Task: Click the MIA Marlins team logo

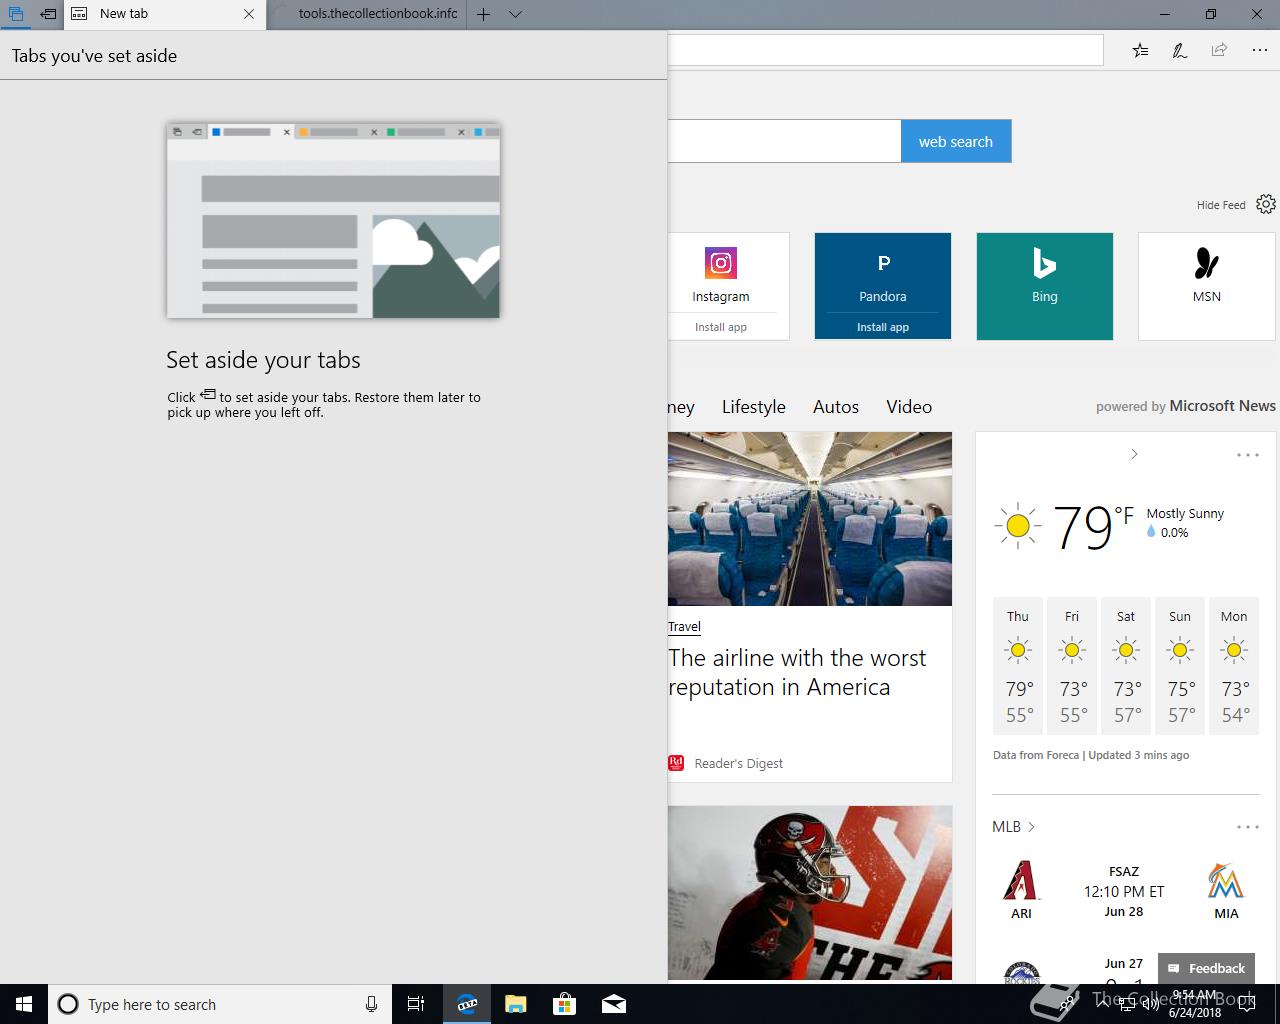Action: pos(1226,881)
